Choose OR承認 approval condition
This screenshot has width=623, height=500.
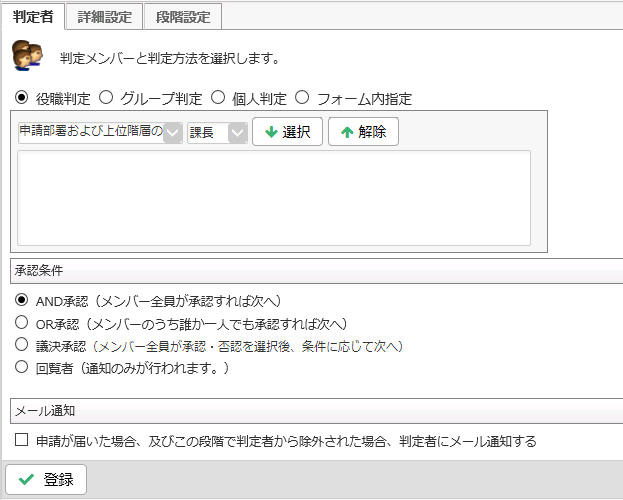coord(21,322)
